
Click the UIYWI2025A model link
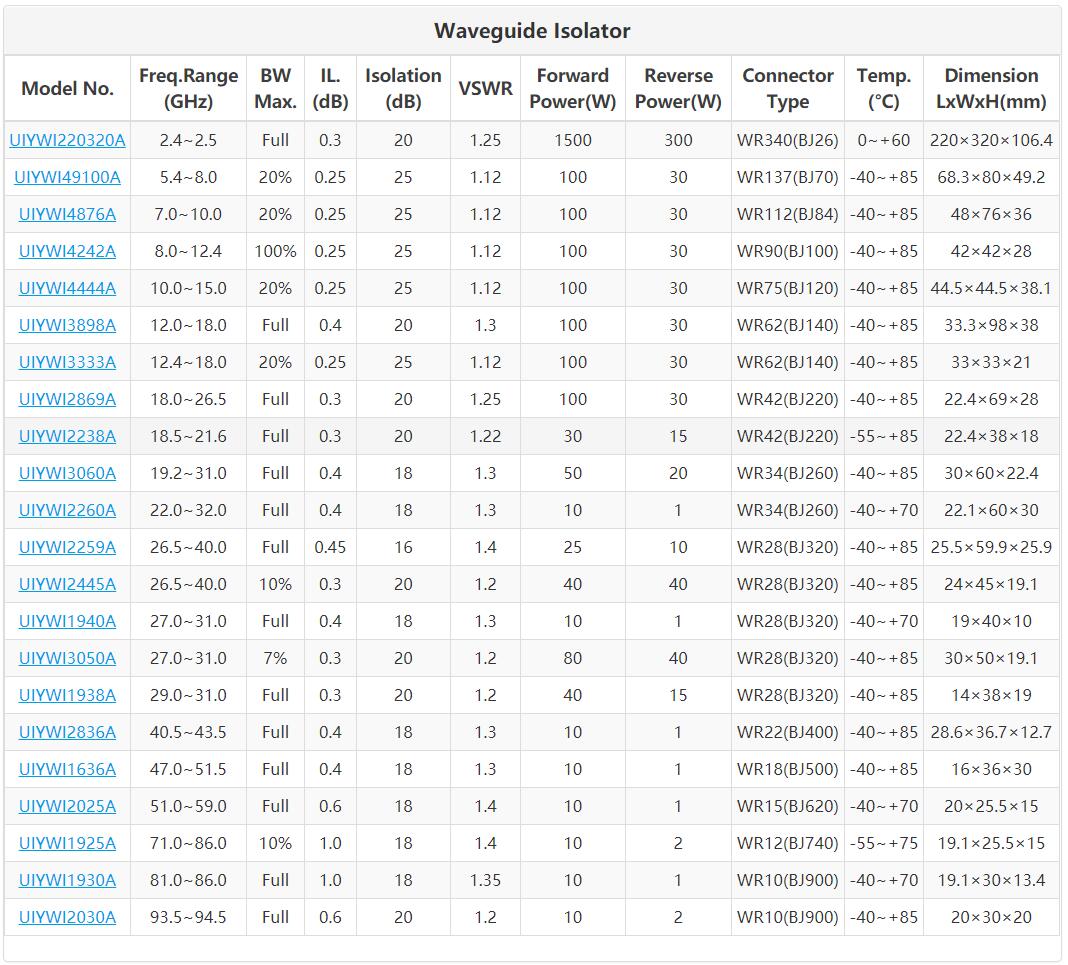[x=67, y=806]
